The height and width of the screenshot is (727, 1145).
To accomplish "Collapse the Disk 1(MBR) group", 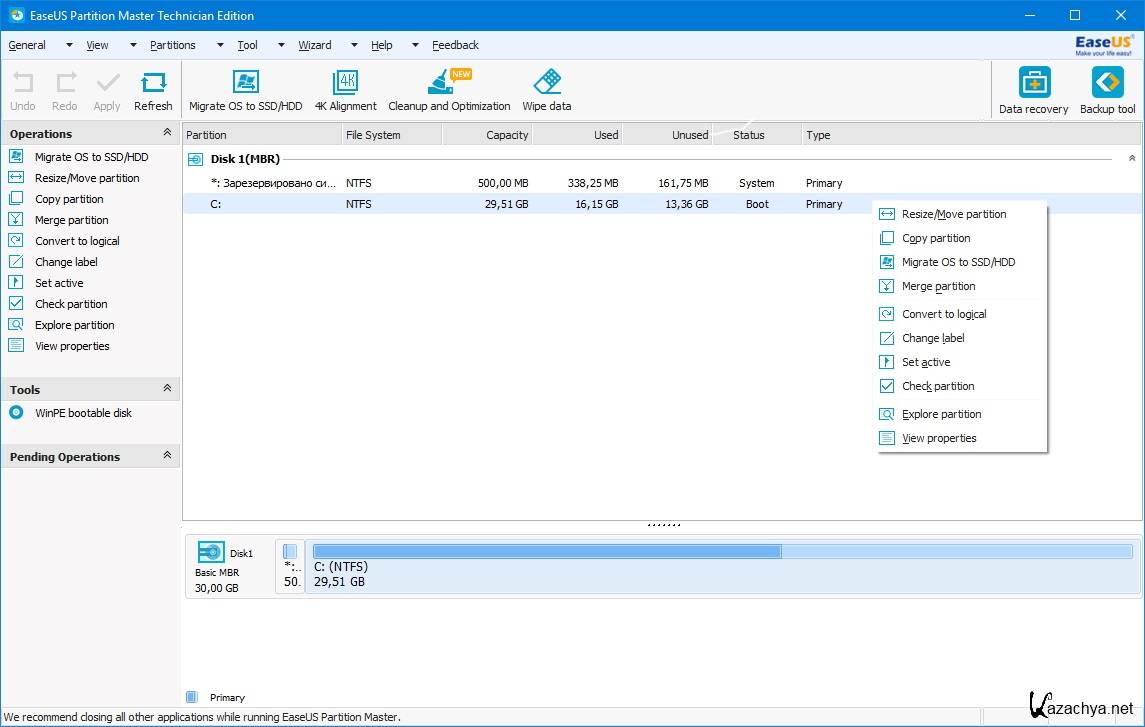I will [1132, 159].
